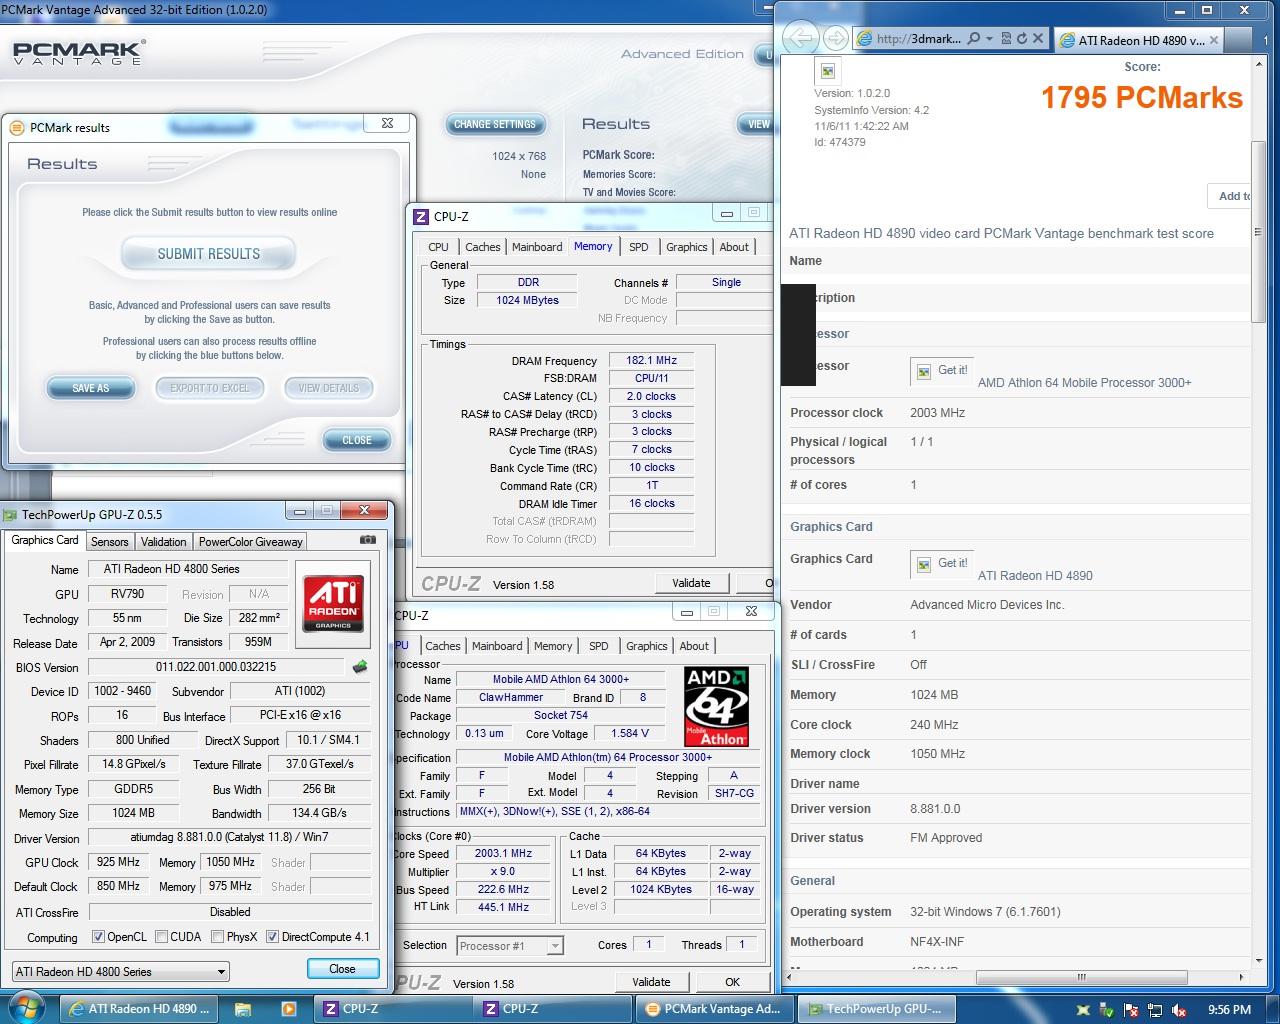Save the BIOS with the chip icon in GPU-Z
The height and width of the screenshot is (1024, 1280).
pyautogui.click(x=360, y=666)
